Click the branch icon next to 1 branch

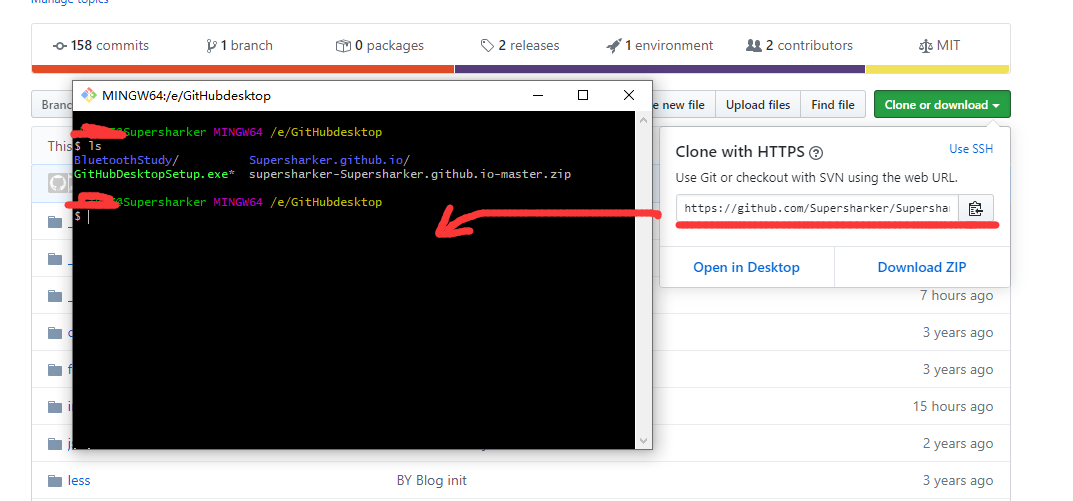pos(211,46)
